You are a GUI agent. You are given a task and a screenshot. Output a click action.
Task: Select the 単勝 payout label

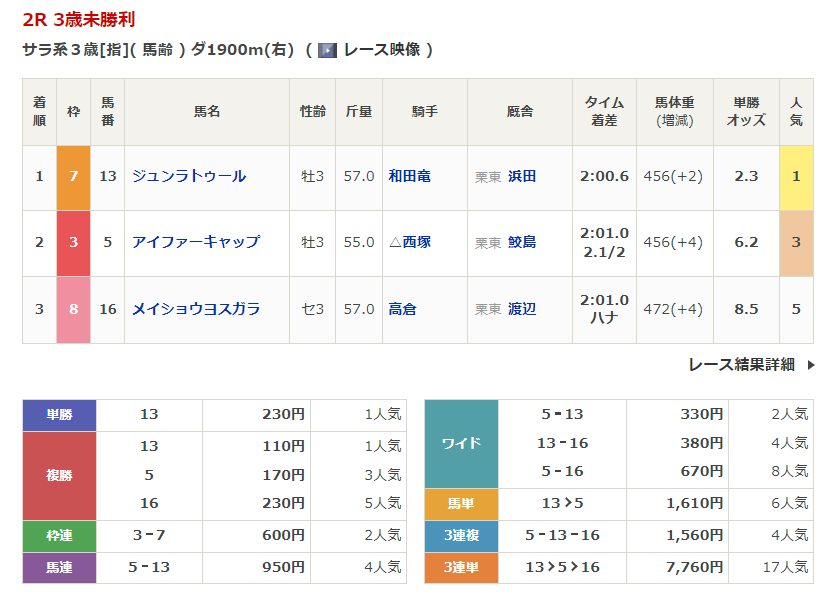(59, 414)
